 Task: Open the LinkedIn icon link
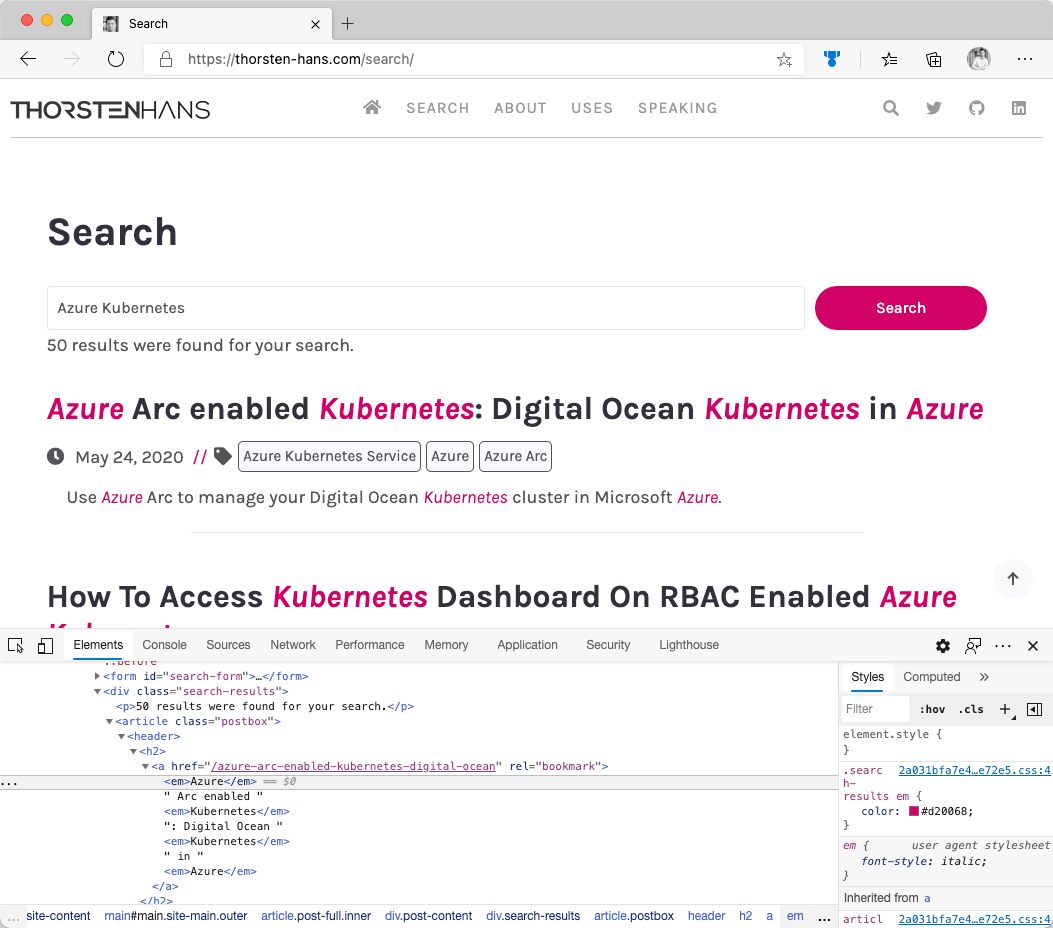[x=1019, y=108]
